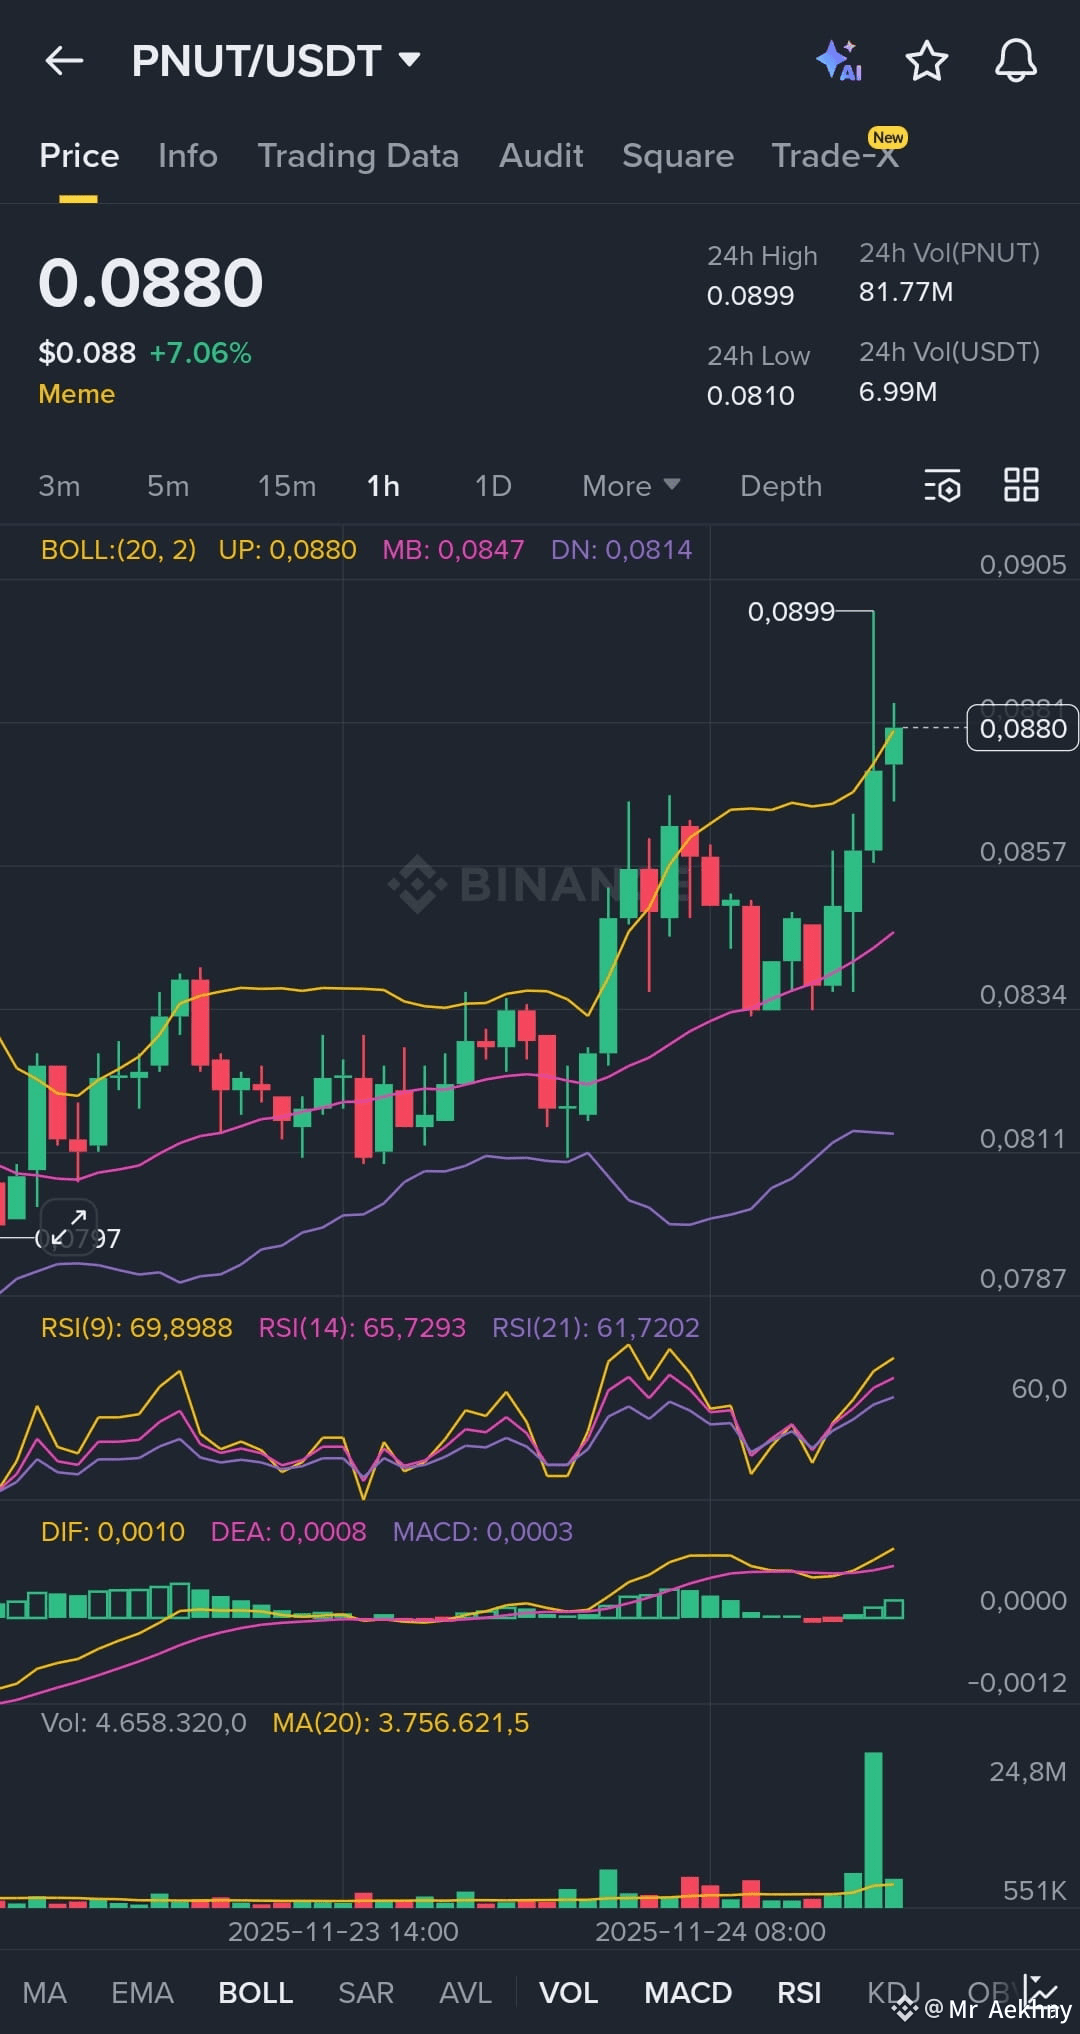Enable the KDJ sub-indicator
This screenshot has width=1080, height=2034.
click(x=893, y=1993)
